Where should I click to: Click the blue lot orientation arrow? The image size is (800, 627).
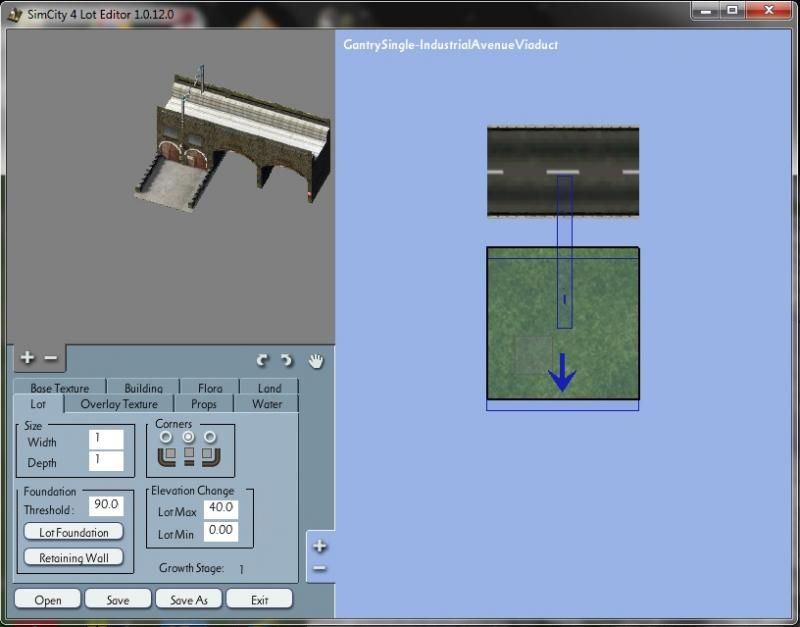562,372
